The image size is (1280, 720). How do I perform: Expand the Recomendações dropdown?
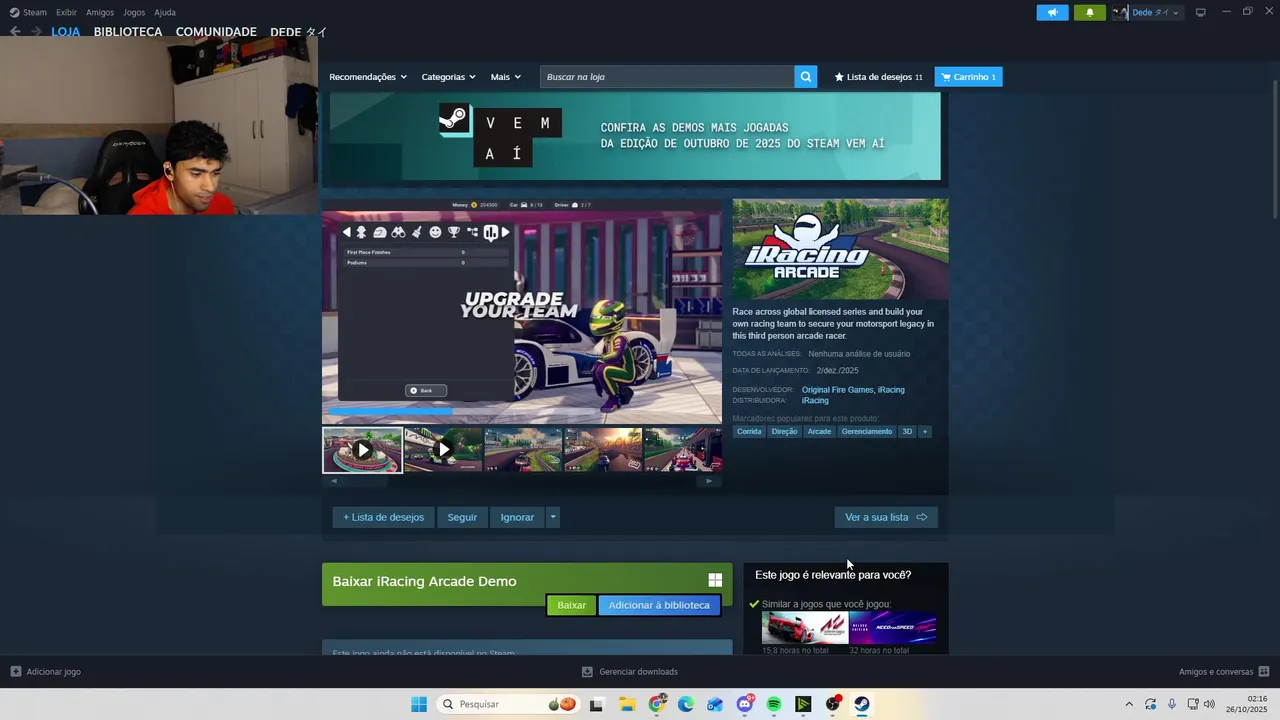[x=368, y=77]
